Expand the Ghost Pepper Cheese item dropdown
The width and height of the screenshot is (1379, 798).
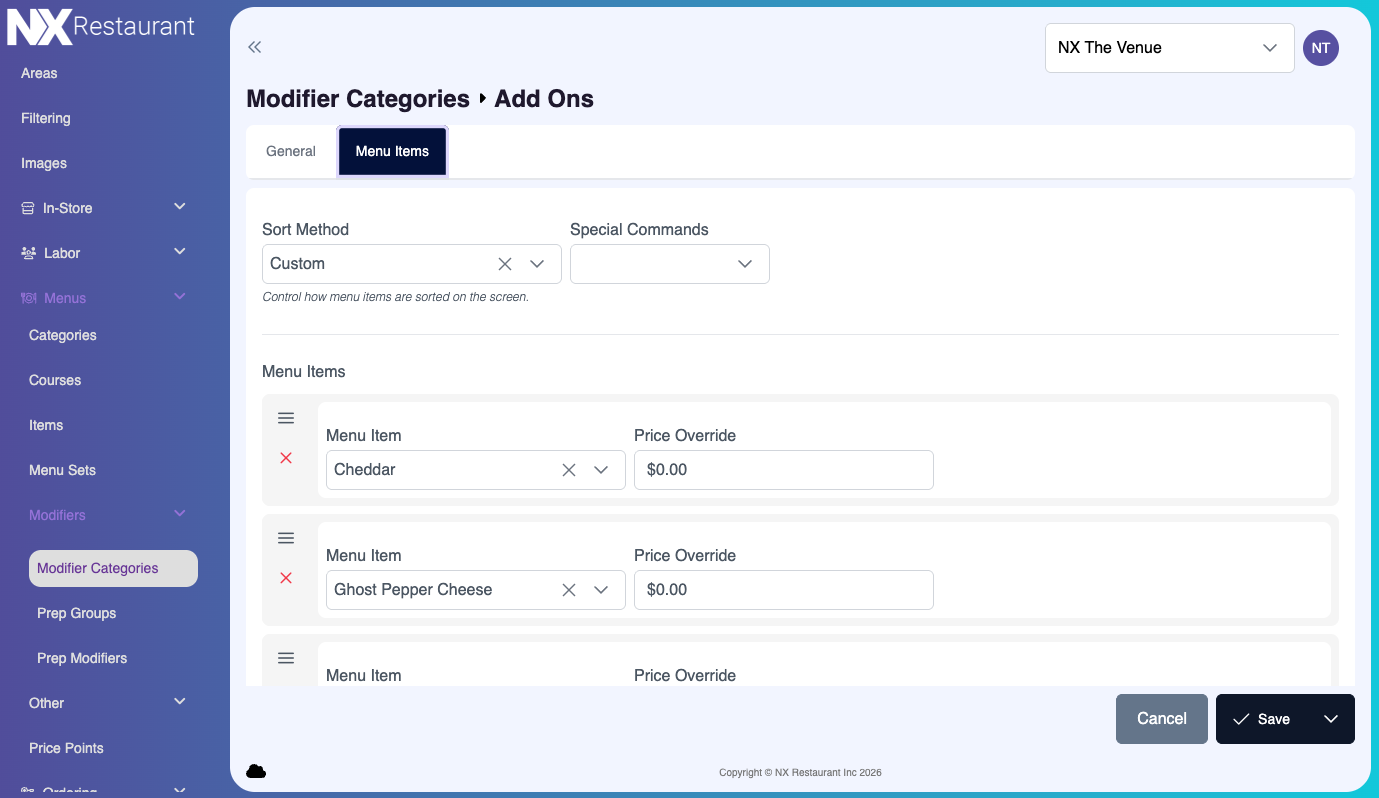pyautogui.click(x=601, y=590)
